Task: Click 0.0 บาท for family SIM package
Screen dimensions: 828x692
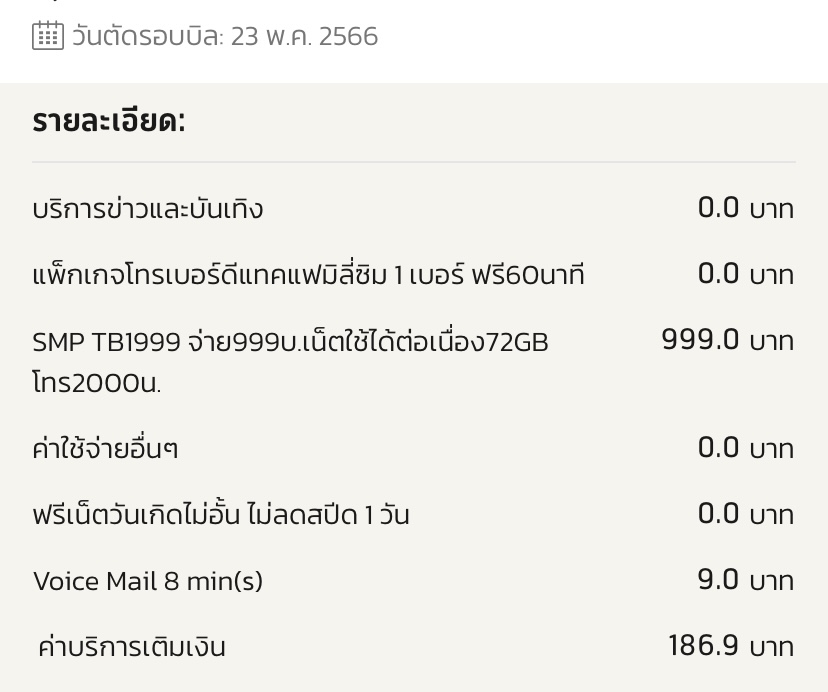Action: coord(746,274)
